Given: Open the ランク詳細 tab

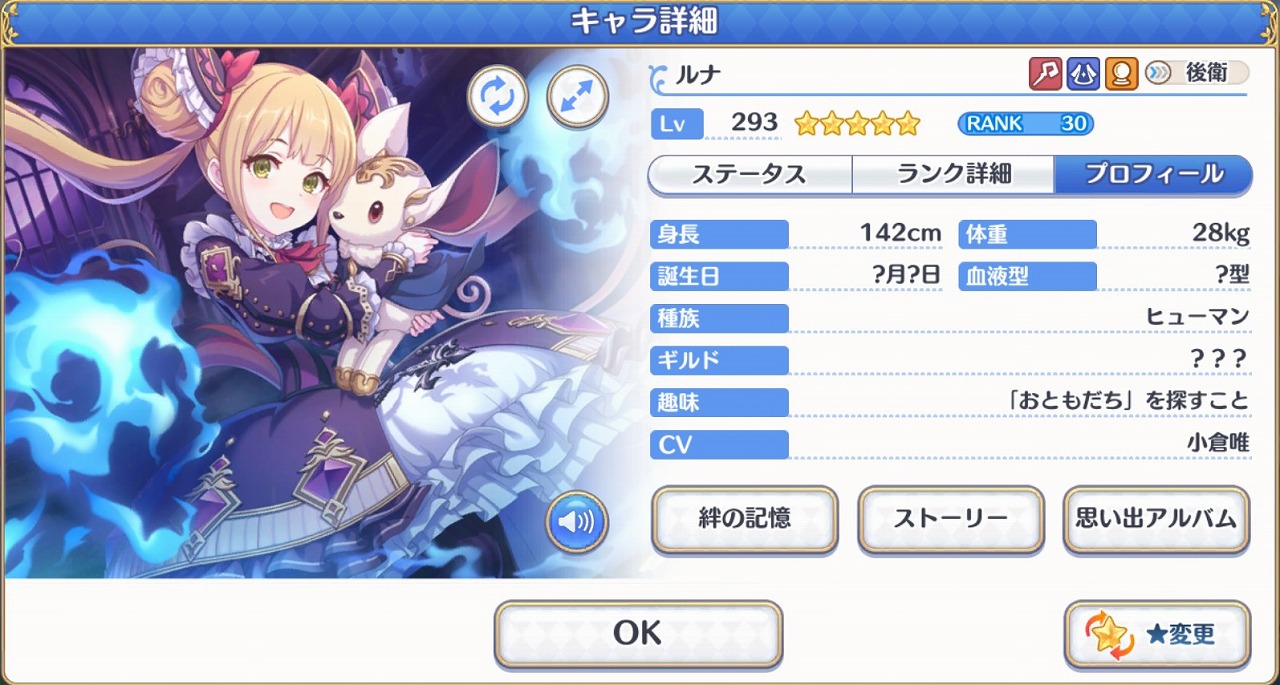Looking at the screenshot, I should (x=953, y=174).
